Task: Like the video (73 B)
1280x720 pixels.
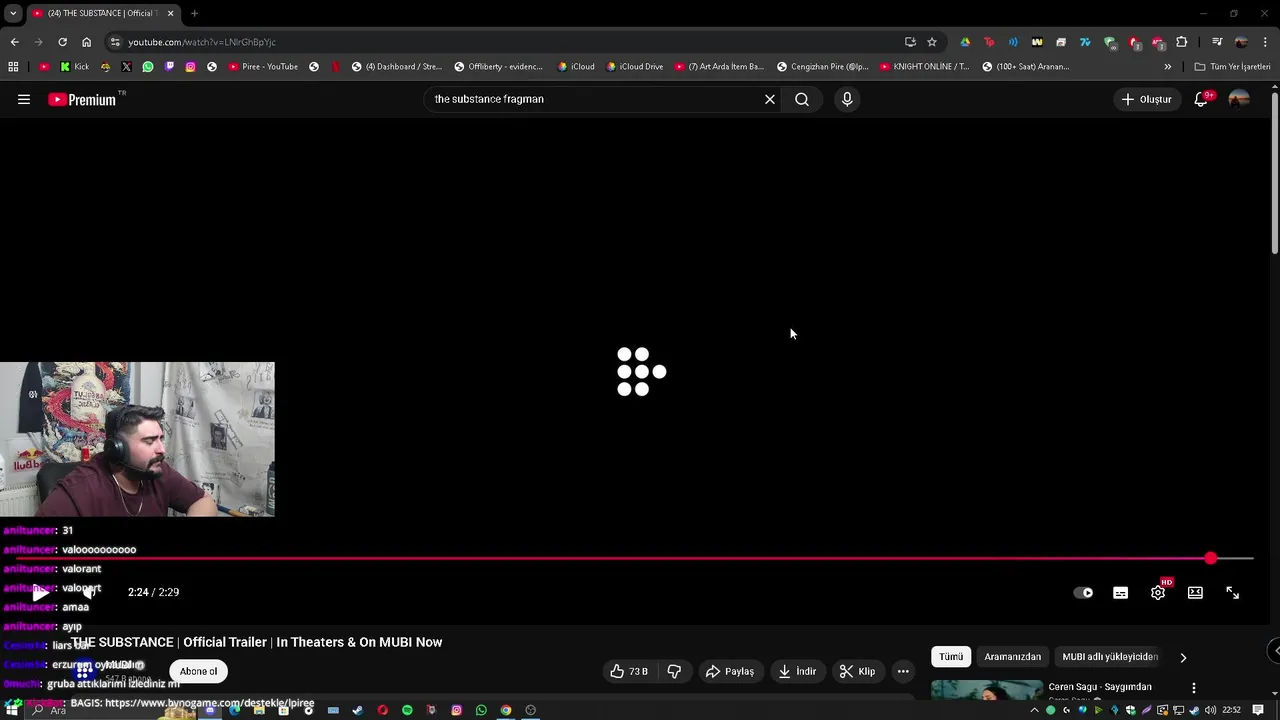Action: tap(629, 671)
